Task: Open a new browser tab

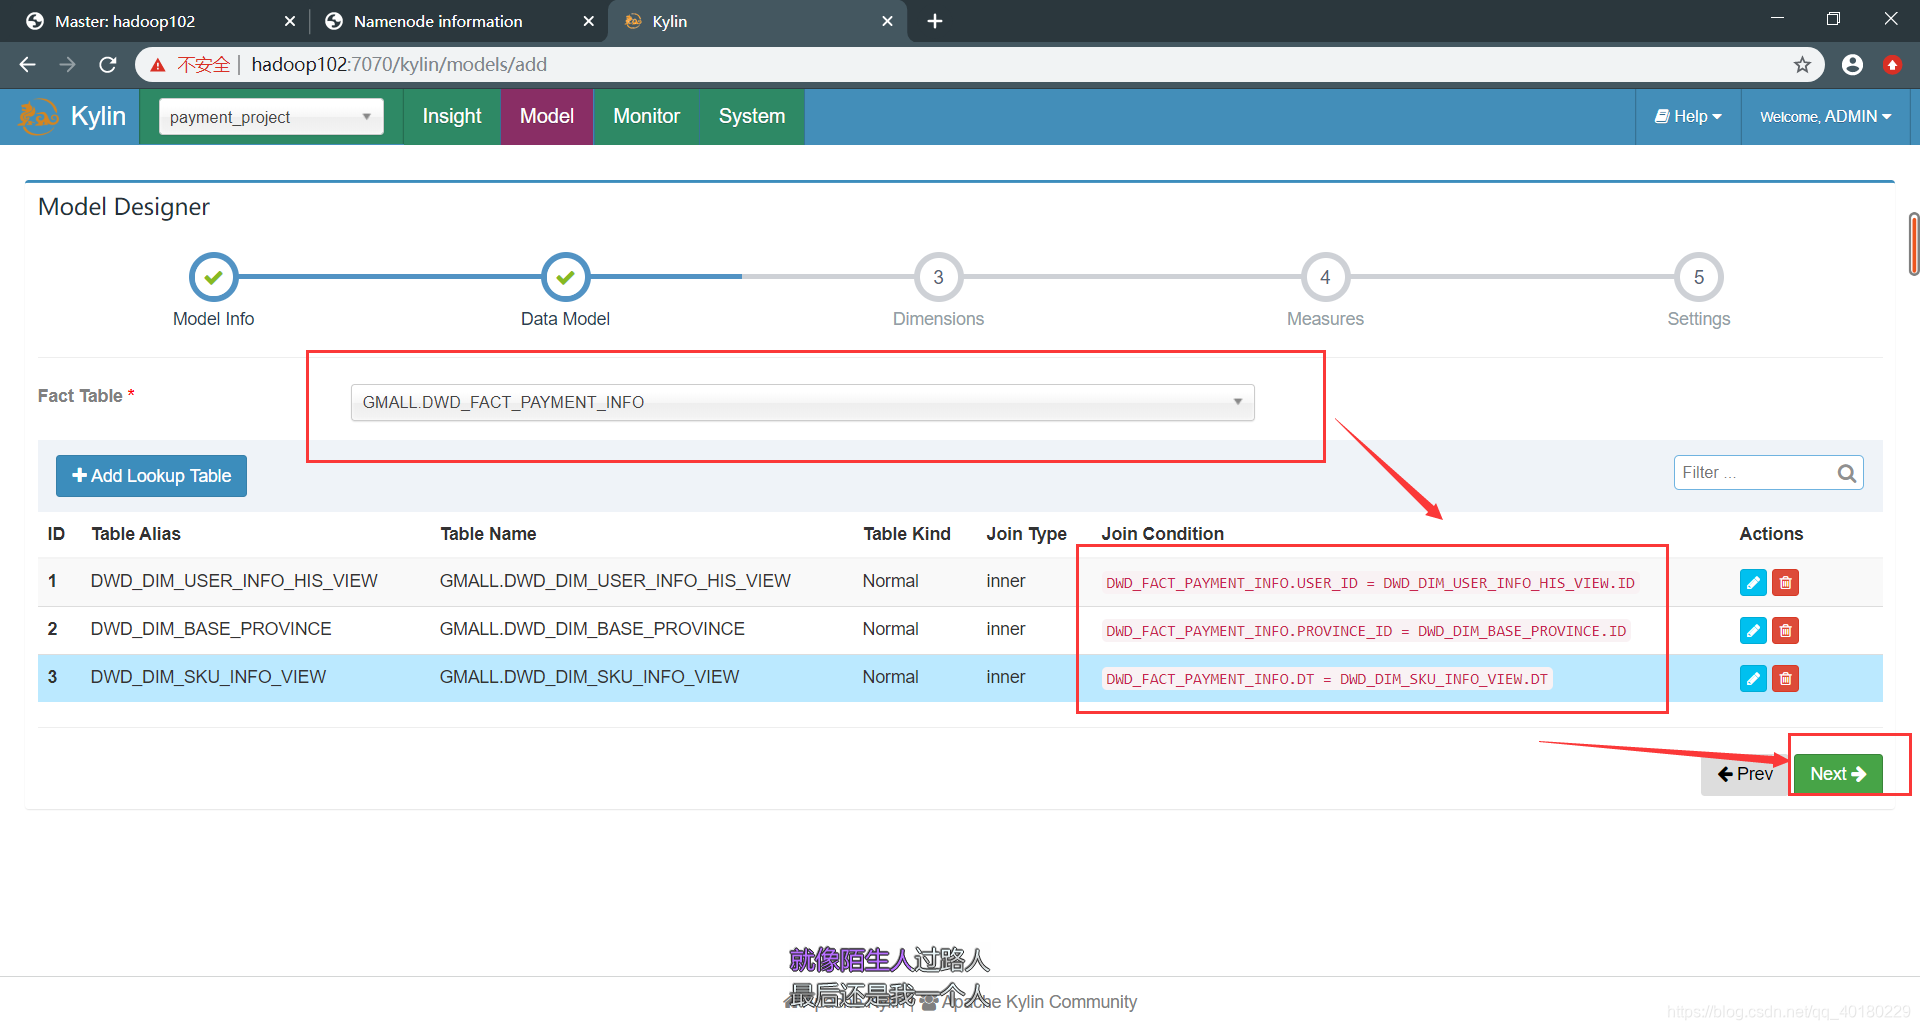Action: click(934, 21)
